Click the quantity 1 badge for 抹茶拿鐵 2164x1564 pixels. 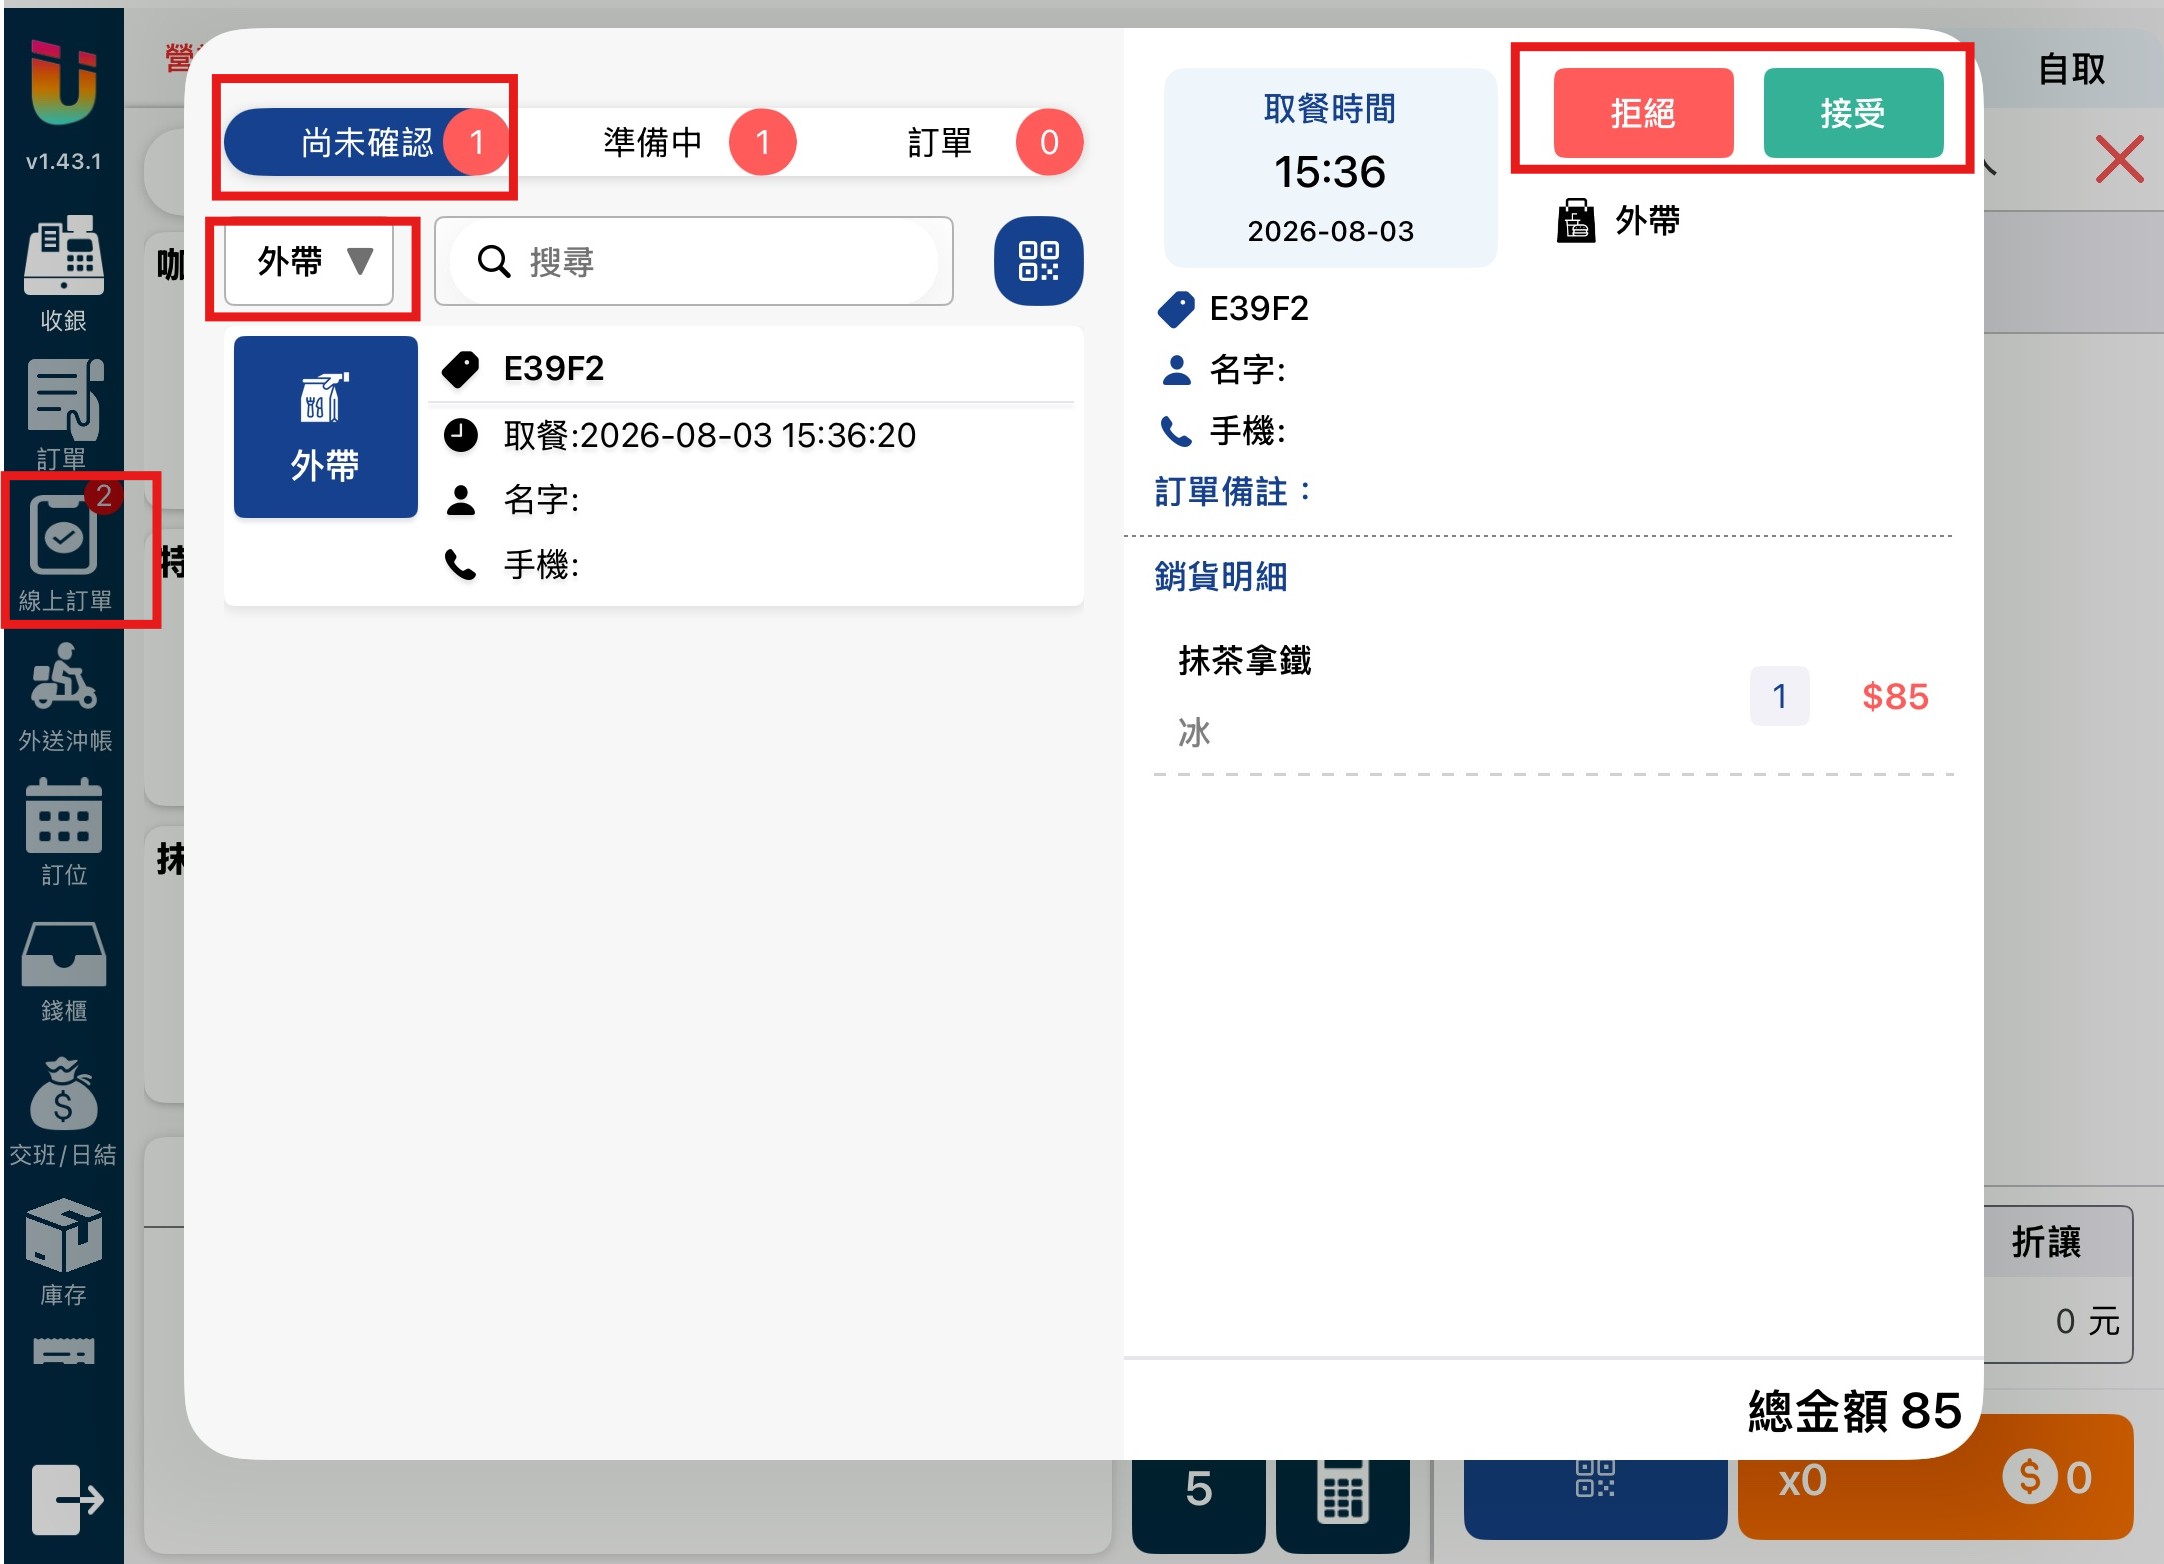(x=1779, y=696)
